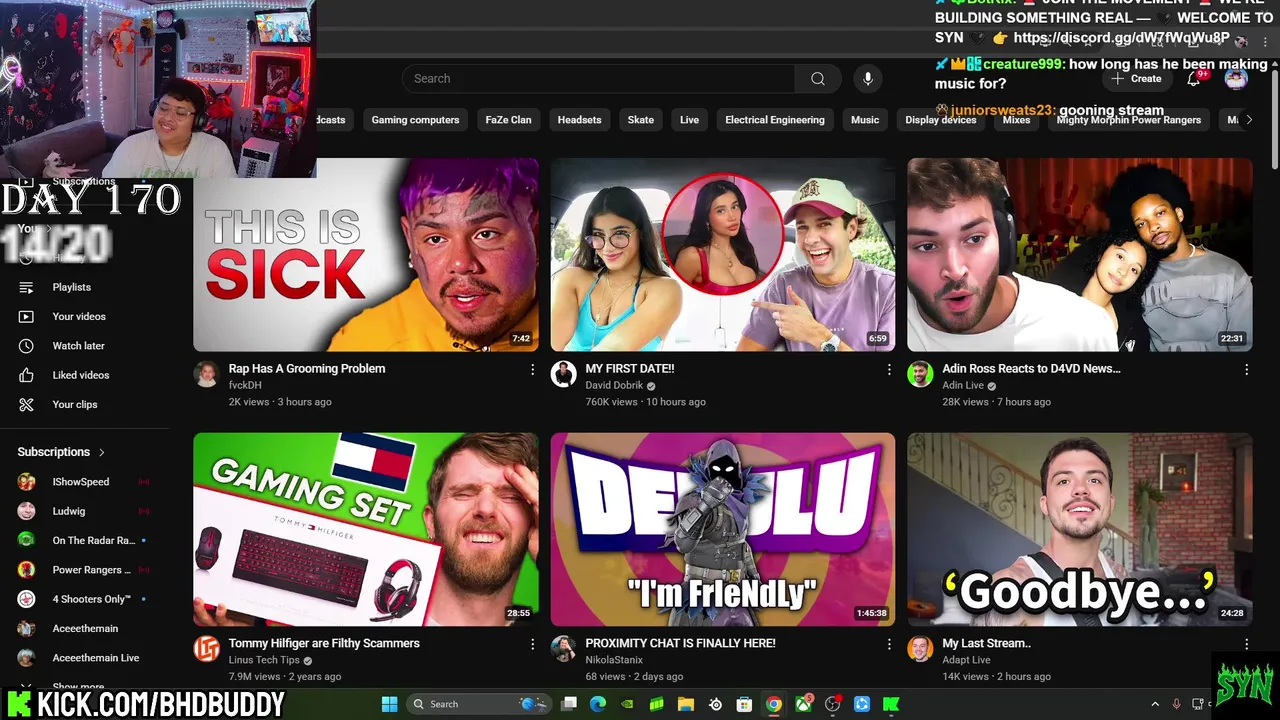Open Microsoft Store from the taskbar

point(744,704)
